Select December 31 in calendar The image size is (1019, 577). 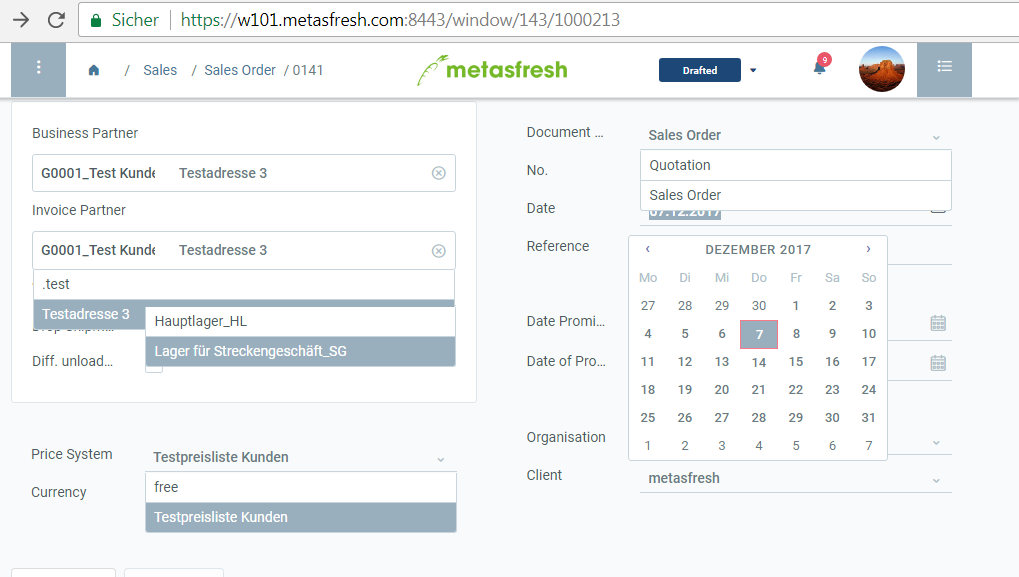click(869, 418)
